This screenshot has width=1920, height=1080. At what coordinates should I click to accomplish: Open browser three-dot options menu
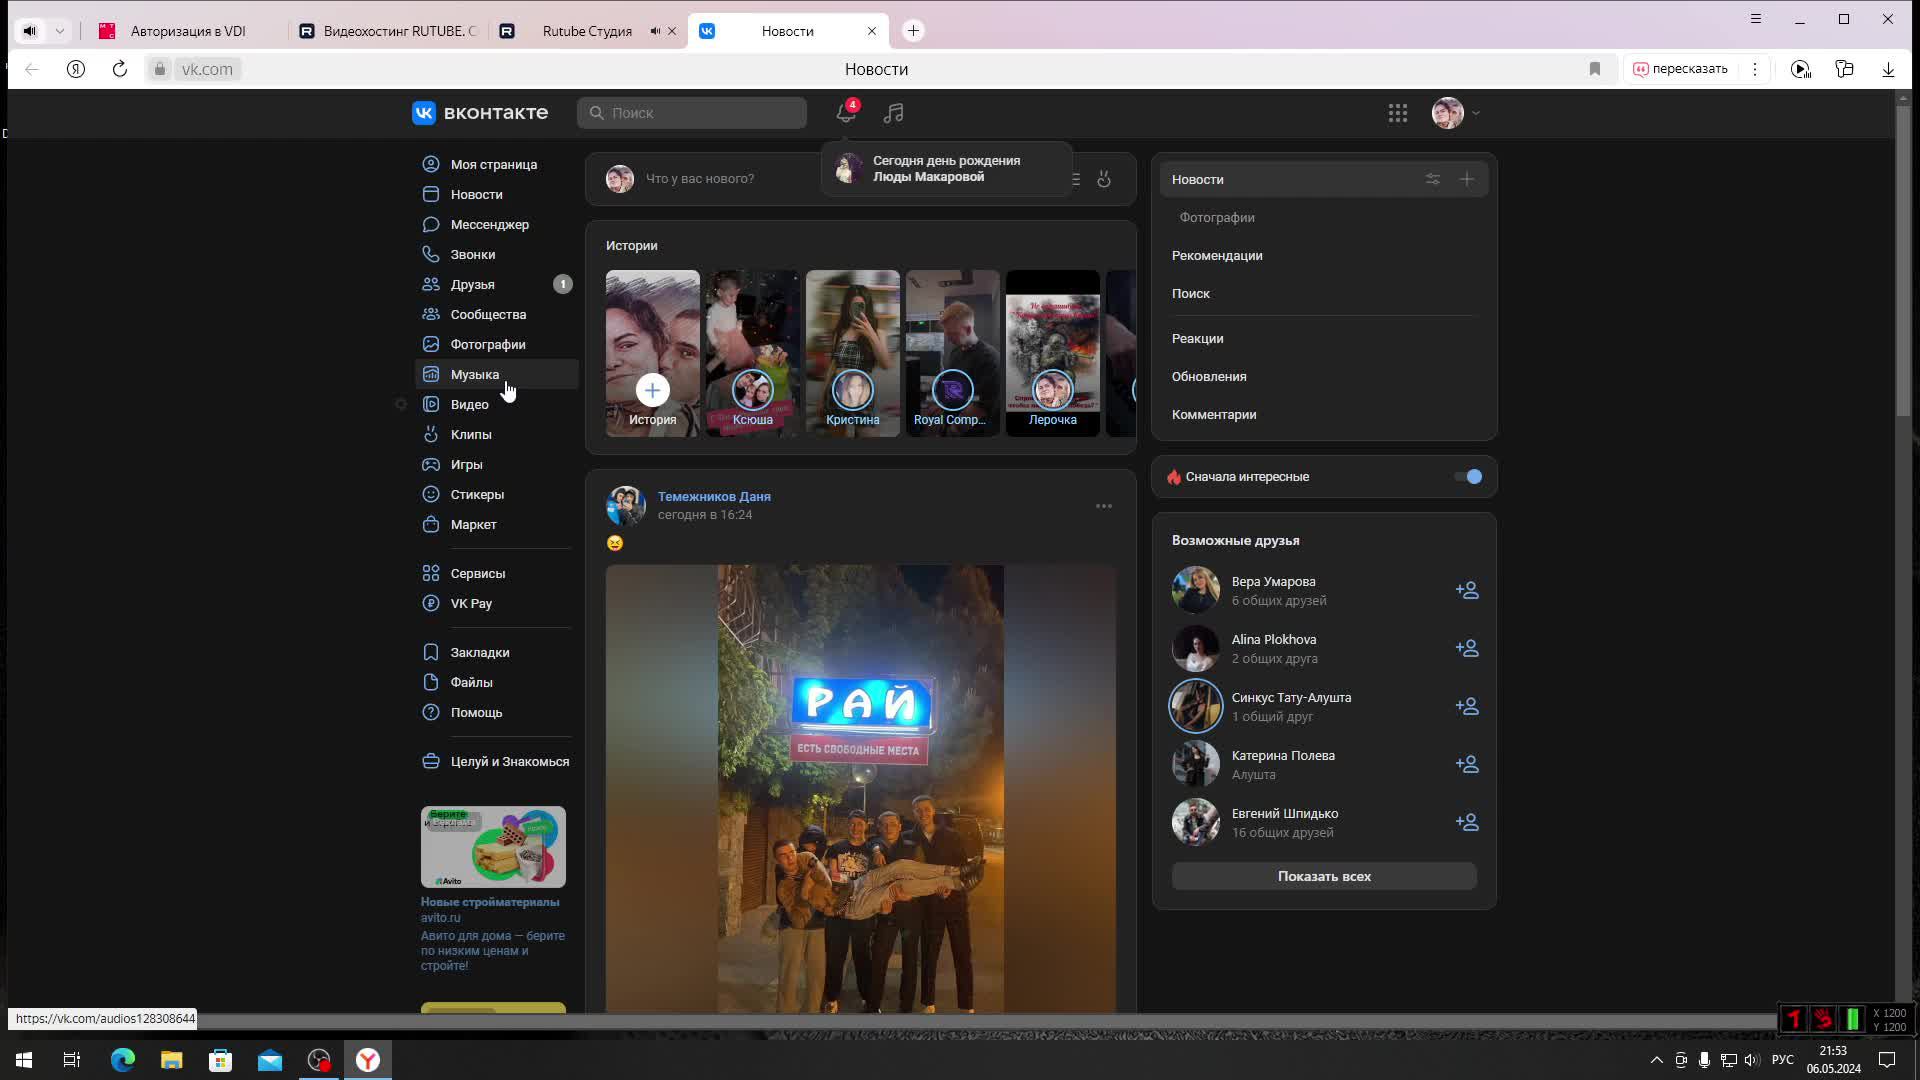click(1755, 69)
